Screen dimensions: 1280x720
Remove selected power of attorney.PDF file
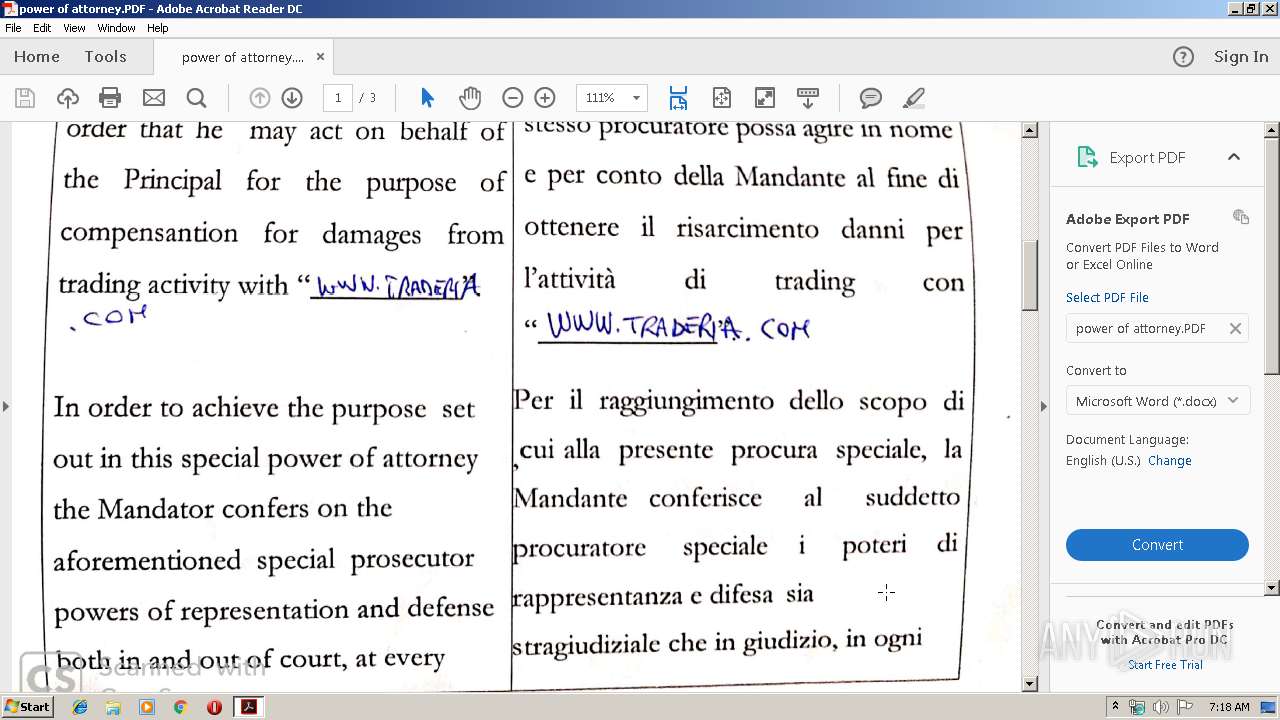click(1235, 328)
